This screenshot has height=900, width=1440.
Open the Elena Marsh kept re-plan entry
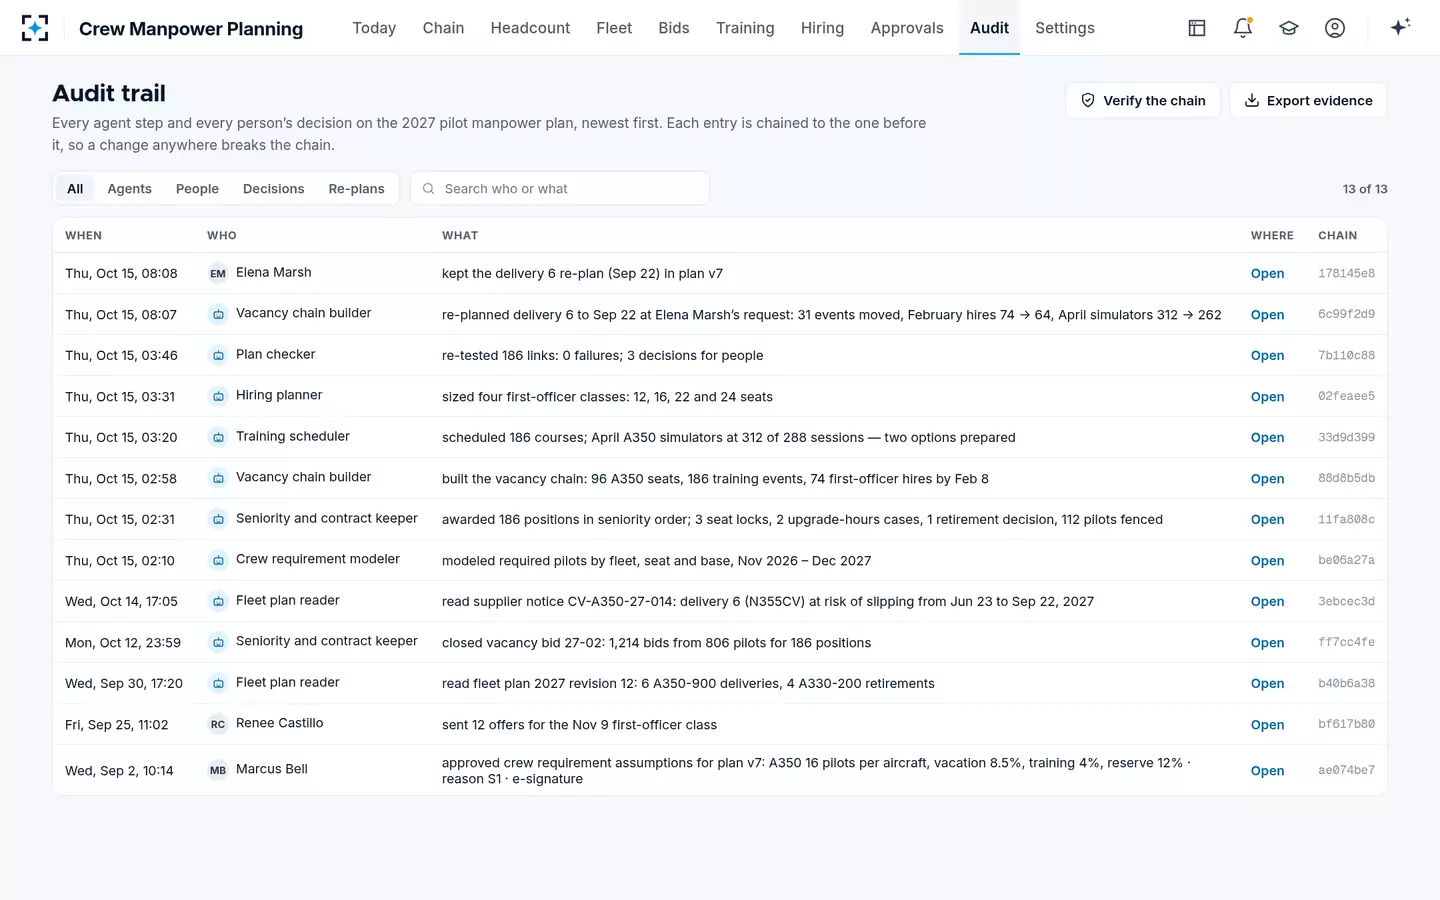point(1267,273)
